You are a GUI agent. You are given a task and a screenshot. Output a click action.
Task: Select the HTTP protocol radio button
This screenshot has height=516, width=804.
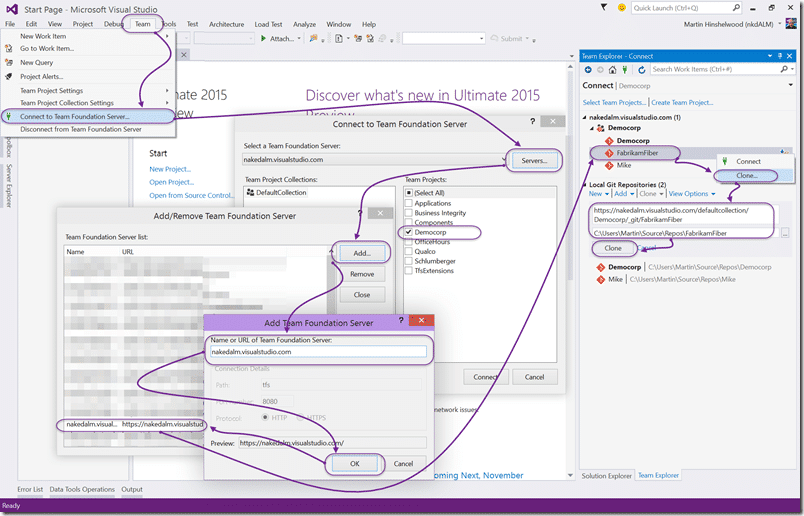(265, 418)
